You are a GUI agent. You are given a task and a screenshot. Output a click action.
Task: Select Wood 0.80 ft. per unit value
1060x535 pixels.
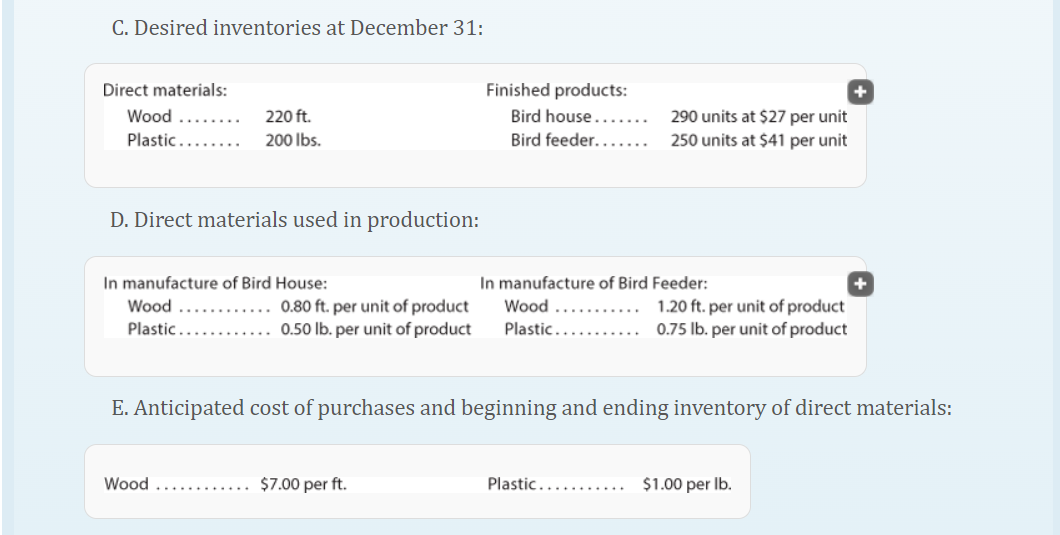pyautogui.click(x=375, y=306)
